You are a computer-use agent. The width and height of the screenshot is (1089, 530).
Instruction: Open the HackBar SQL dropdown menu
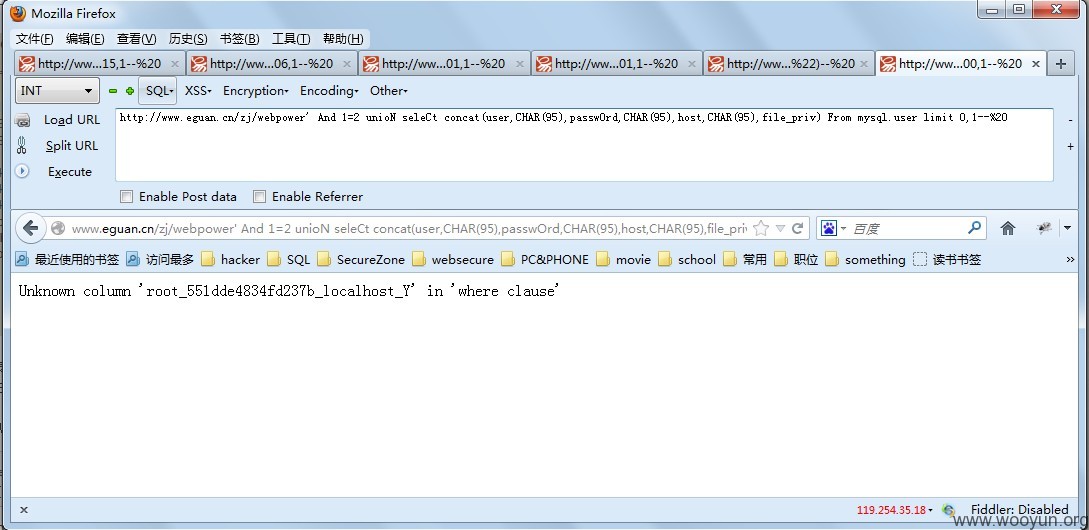158,90
